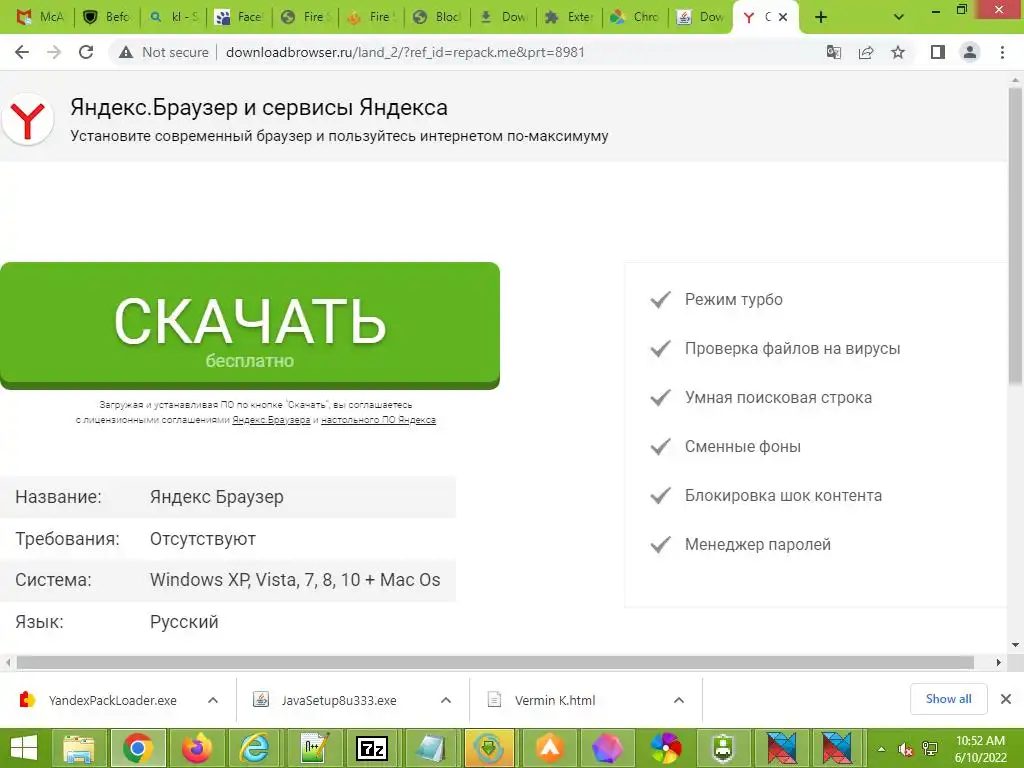Click the horizontal scrollbar thumb
This screenshot has height=768, width=1024.
495,662
